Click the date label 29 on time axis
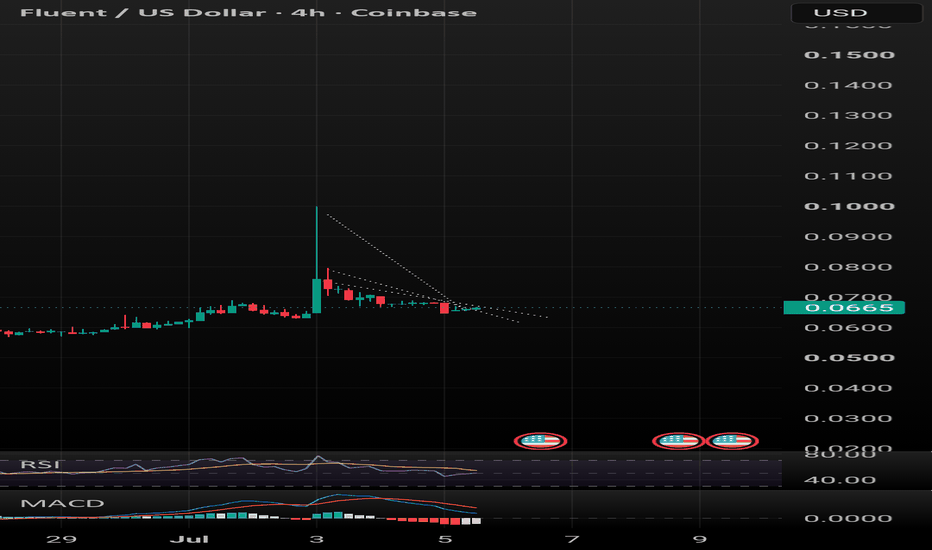This screenshot has height=550, width=932. click(61, 539)
